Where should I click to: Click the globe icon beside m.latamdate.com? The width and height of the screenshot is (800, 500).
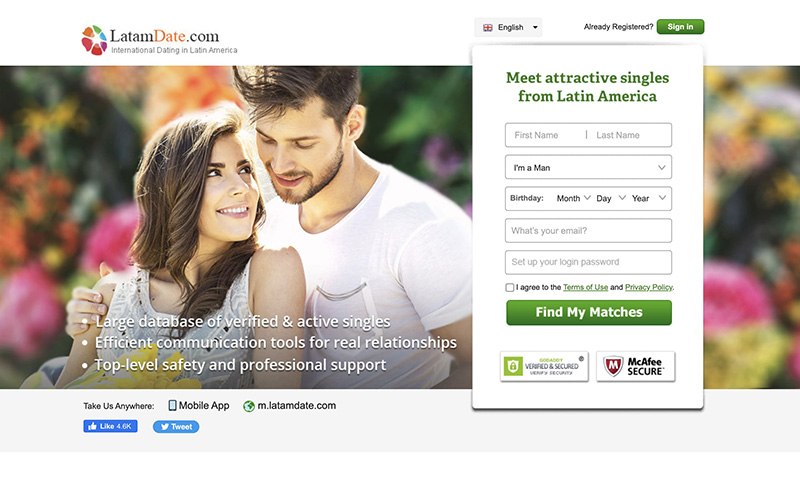[x=249, y=406]
